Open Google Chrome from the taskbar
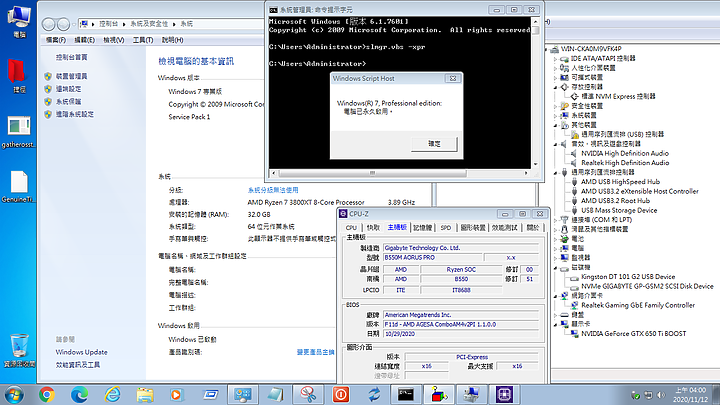Screen dimensions: 720x405 click(x=47, y=394)
